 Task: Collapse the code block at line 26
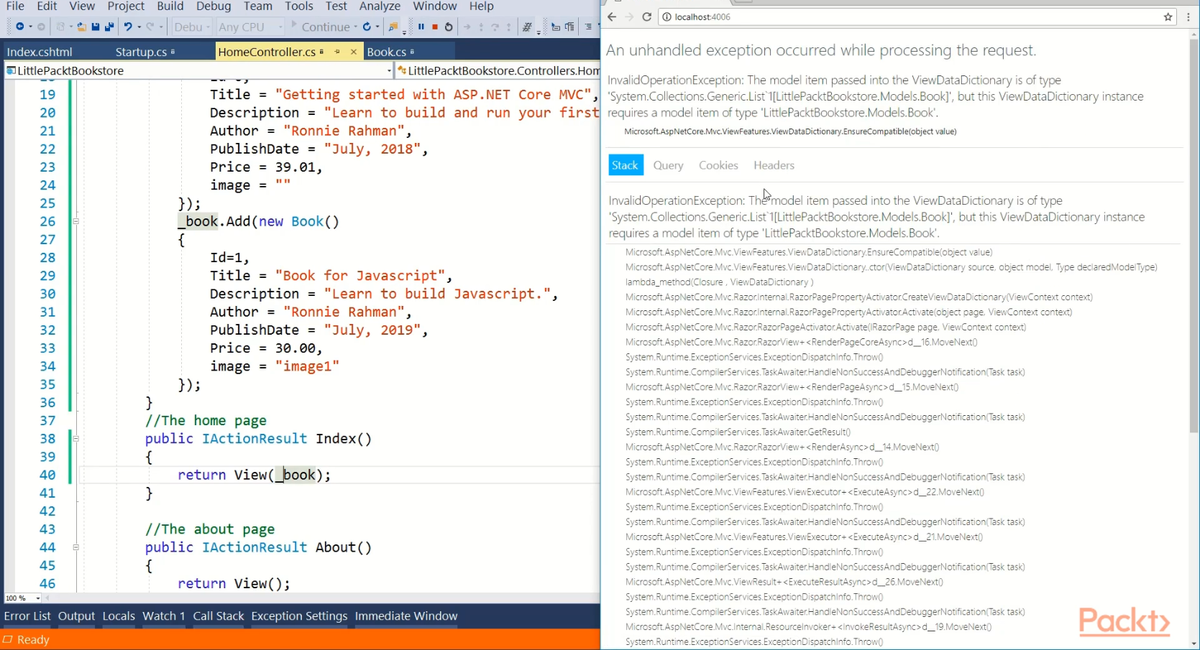click(x=75, y=222)
